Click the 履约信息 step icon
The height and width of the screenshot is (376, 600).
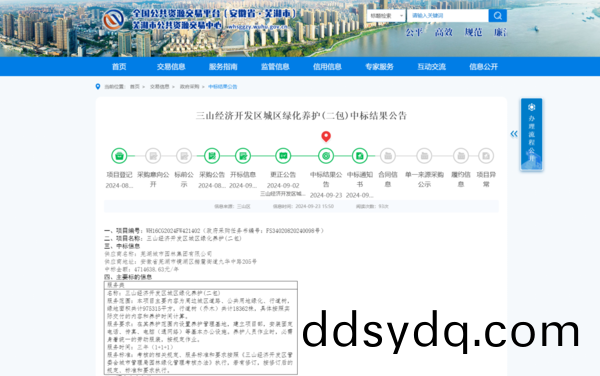[461, 156]
